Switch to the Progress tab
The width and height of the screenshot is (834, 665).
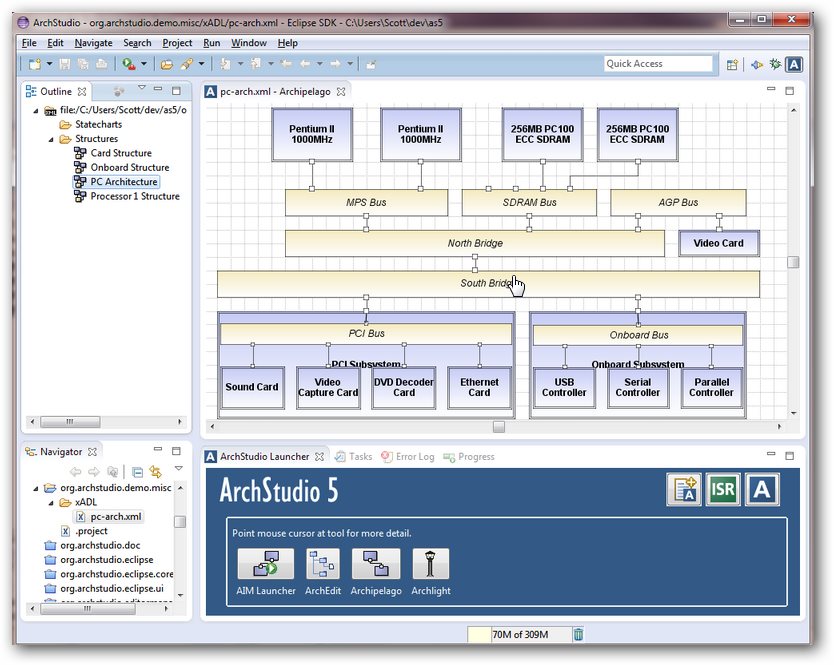click(469, 456)
